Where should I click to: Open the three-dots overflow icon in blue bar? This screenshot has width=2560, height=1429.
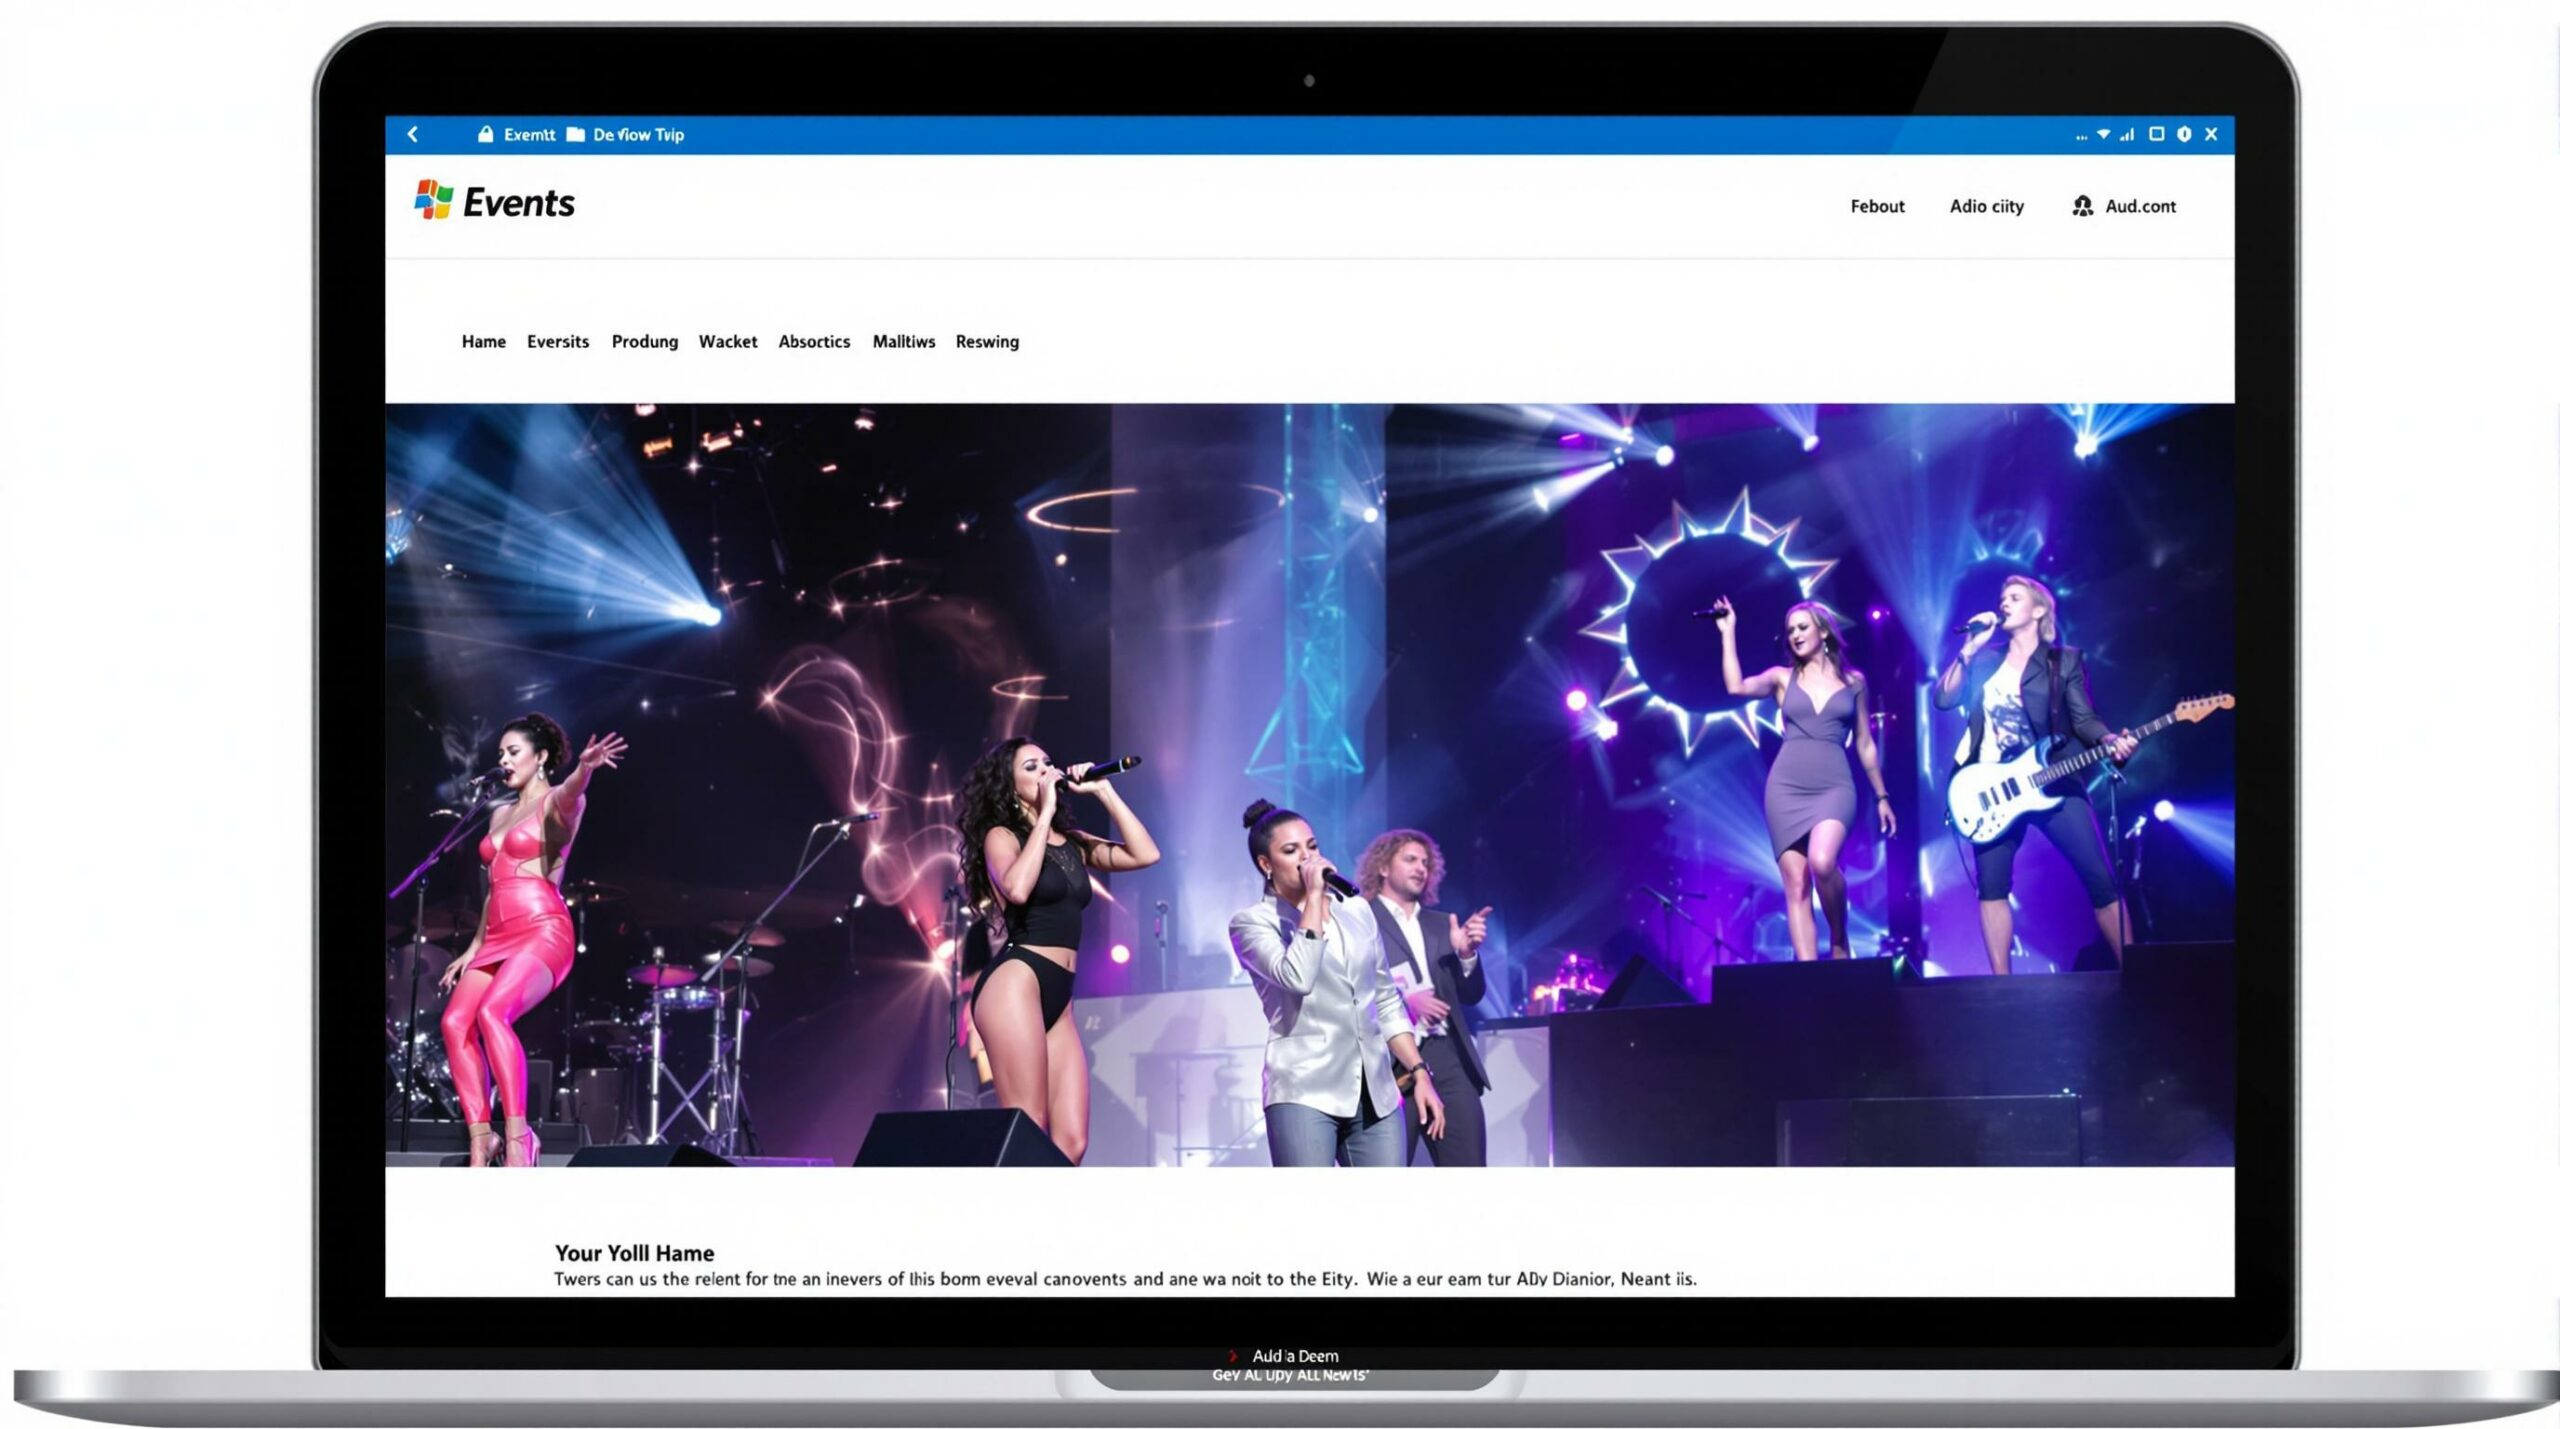pos(2081,136)
